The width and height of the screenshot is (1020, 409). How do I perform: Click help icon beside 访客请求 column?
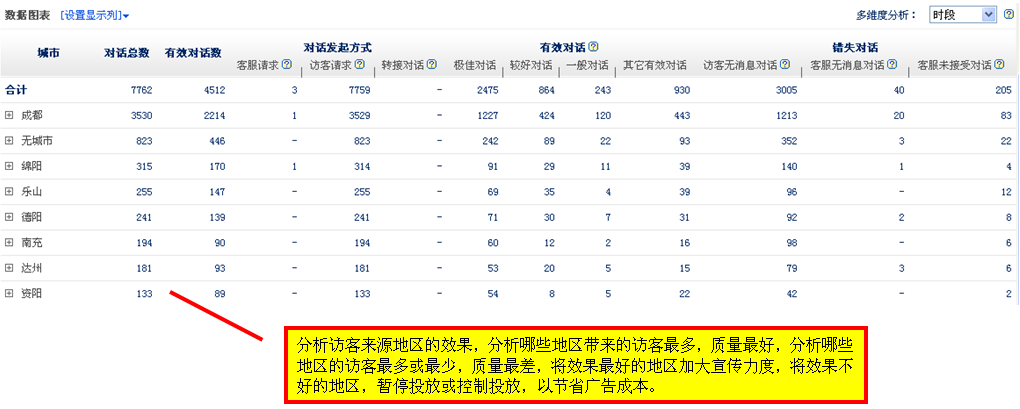tap(360, 65)
